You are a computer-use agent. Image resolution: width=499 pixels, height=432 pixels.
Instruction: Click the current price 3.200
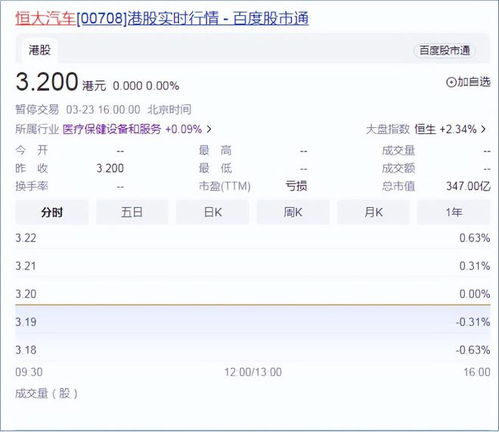[47, 82]
